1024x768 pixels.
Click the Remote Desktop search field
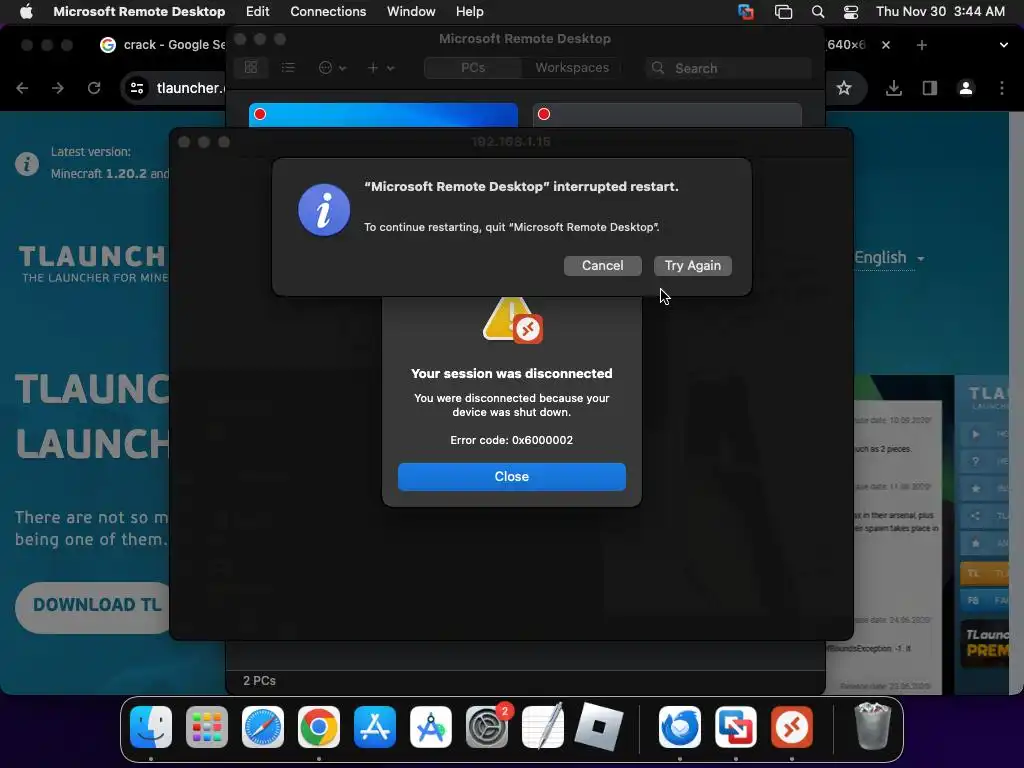tap(728, 68)
